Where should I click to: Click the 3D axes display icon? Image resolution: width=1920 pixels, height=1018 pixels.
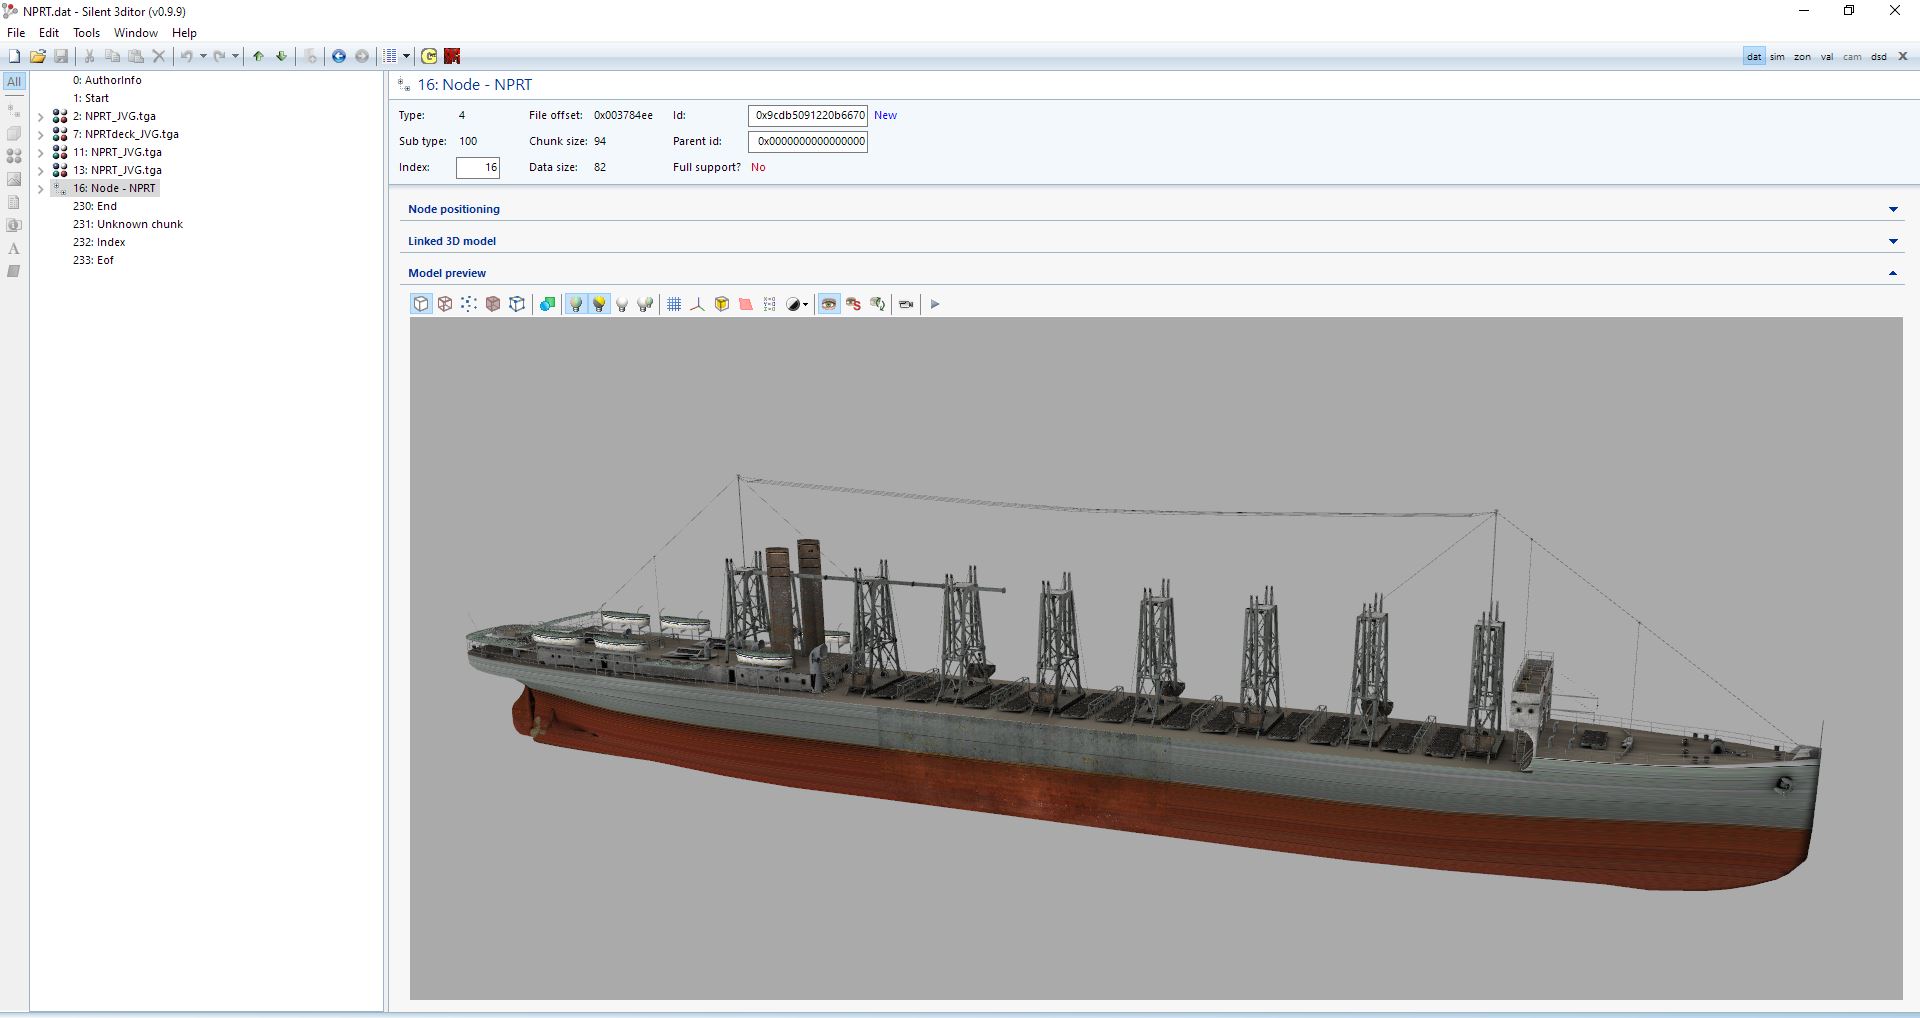698,304
